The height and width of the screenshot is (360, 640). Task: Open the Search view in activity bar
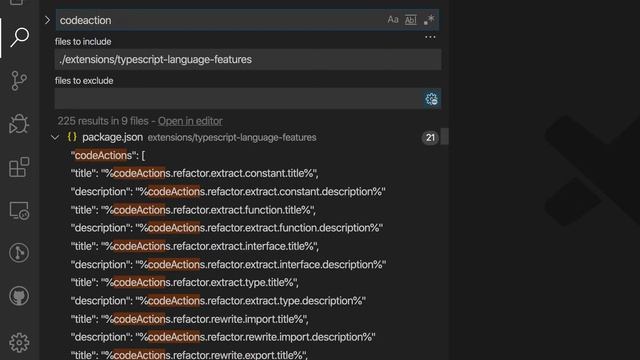(19, 38)
